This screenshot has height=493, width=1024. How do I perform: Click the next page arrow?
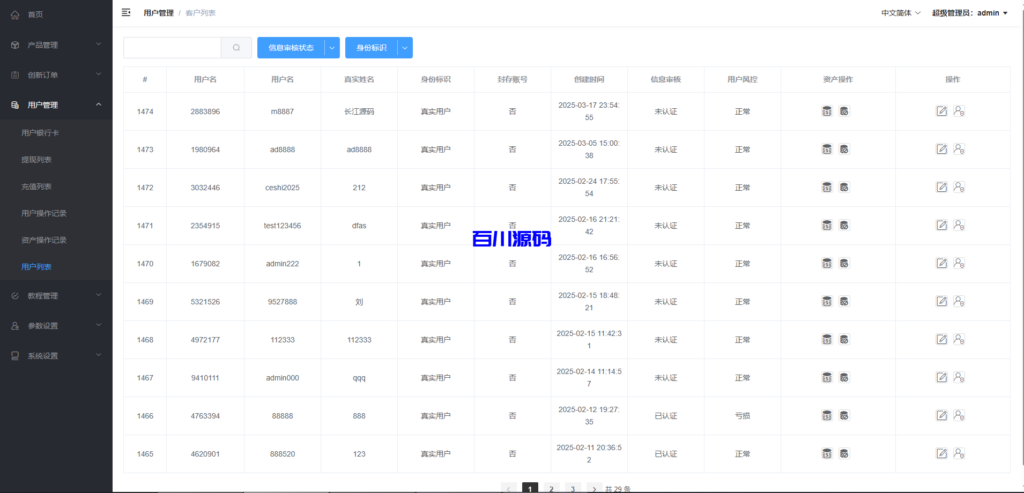[x=594, y=488]
